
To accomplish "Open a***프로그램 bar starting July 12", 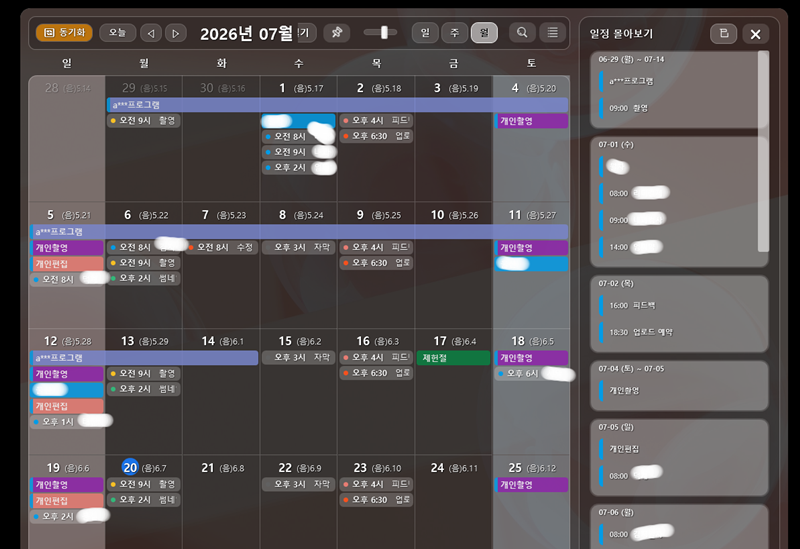I will (144, 358).
